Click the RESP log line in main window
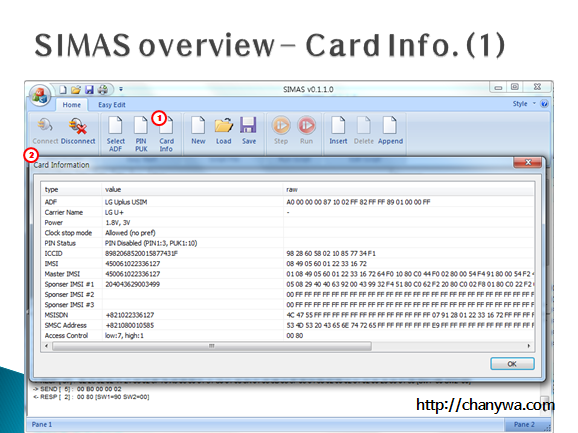 91,397
